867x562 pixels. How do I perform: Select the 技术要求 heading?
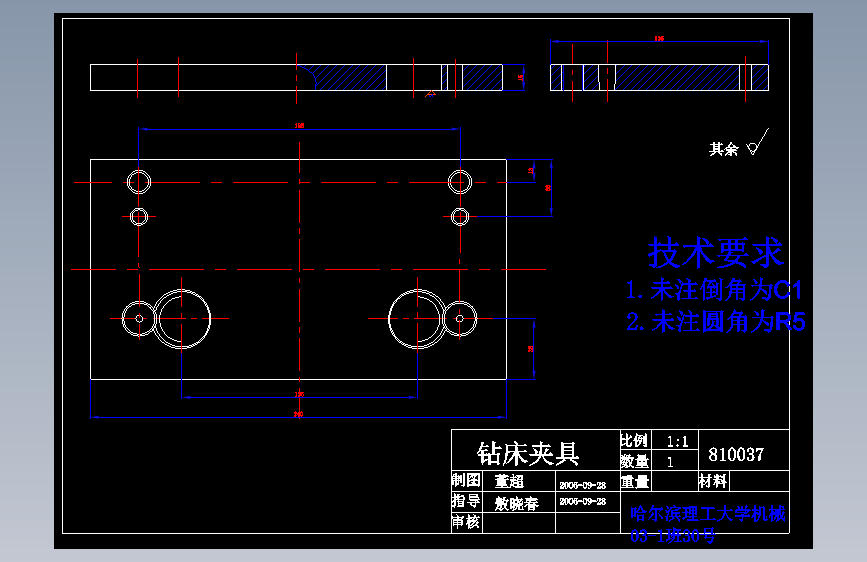tap(715, 253)
